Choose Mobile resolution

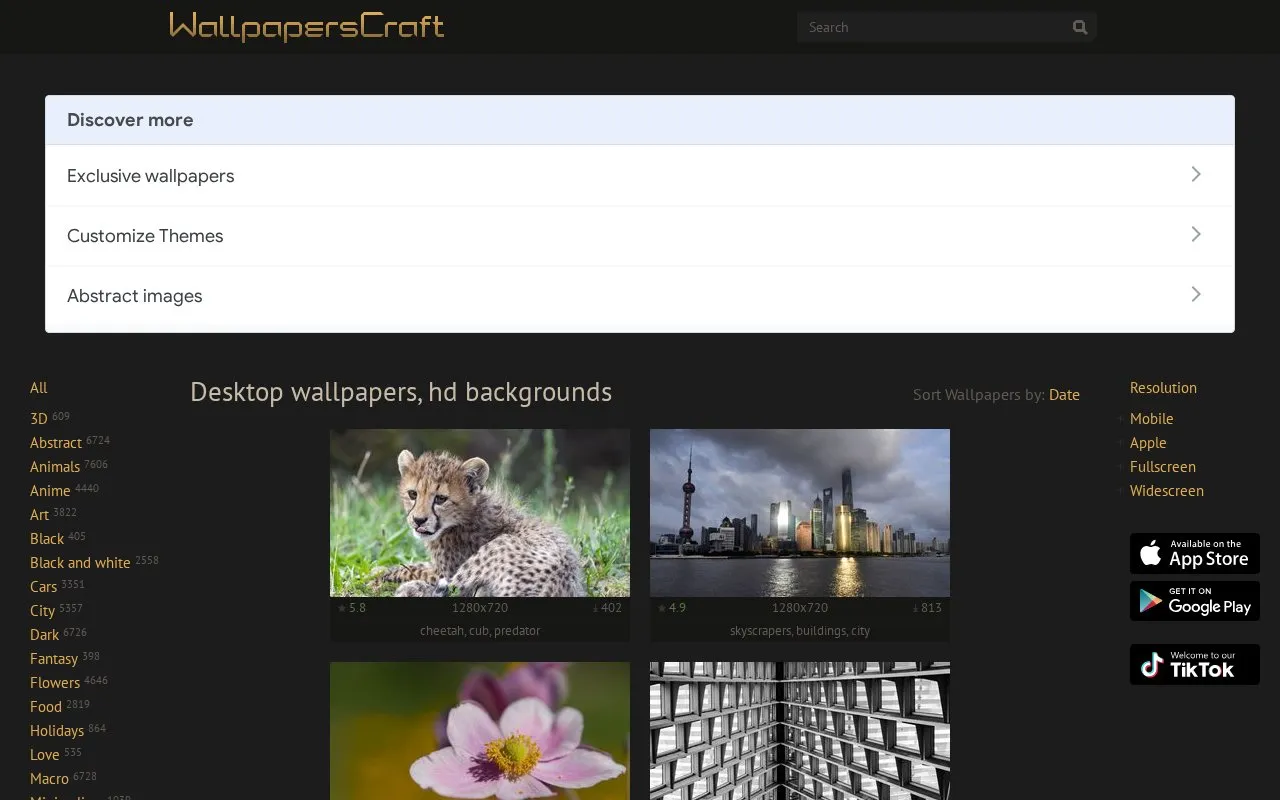click(1152, 419)
